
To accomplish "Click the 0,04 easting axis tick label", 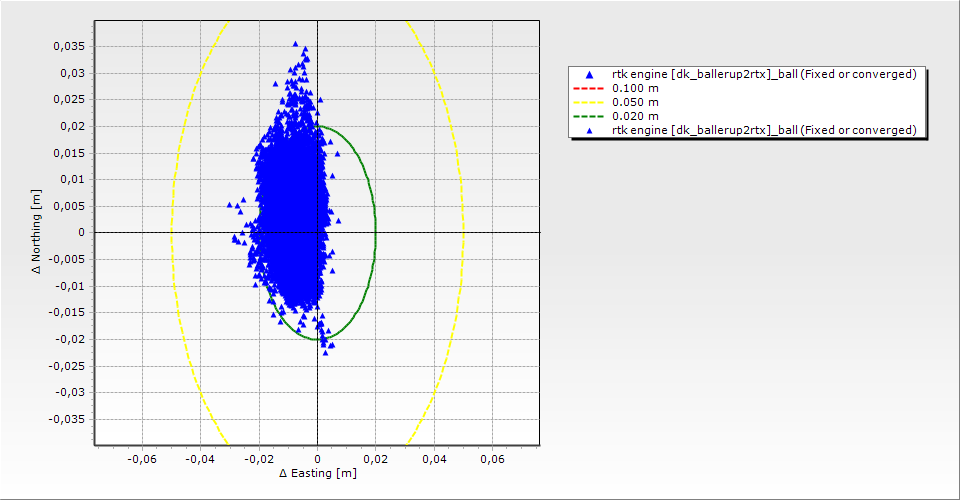I will point(434,459).
